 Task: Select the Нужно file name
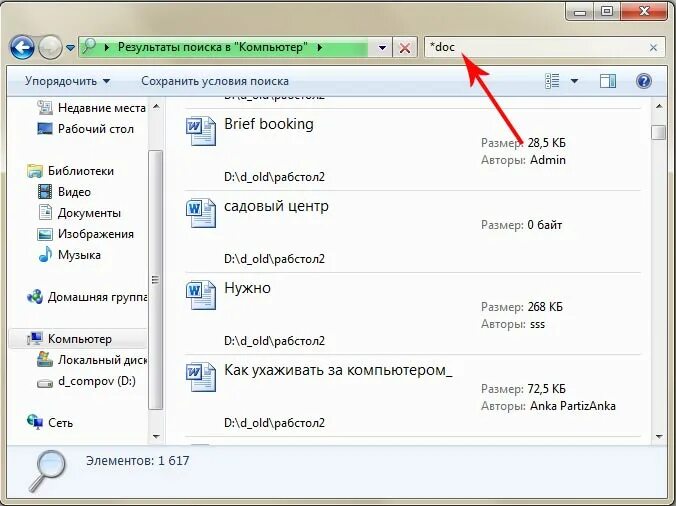tap(247, 288)
